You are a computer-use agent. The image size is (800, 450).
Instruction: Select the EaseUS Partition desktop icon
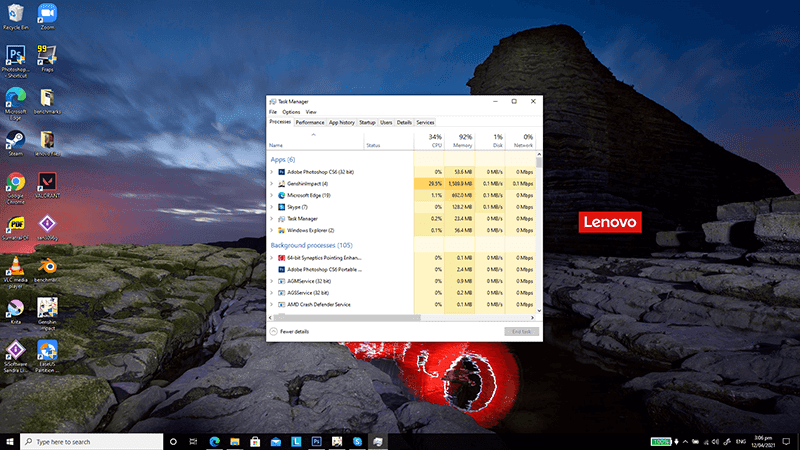tap(47, 356)
